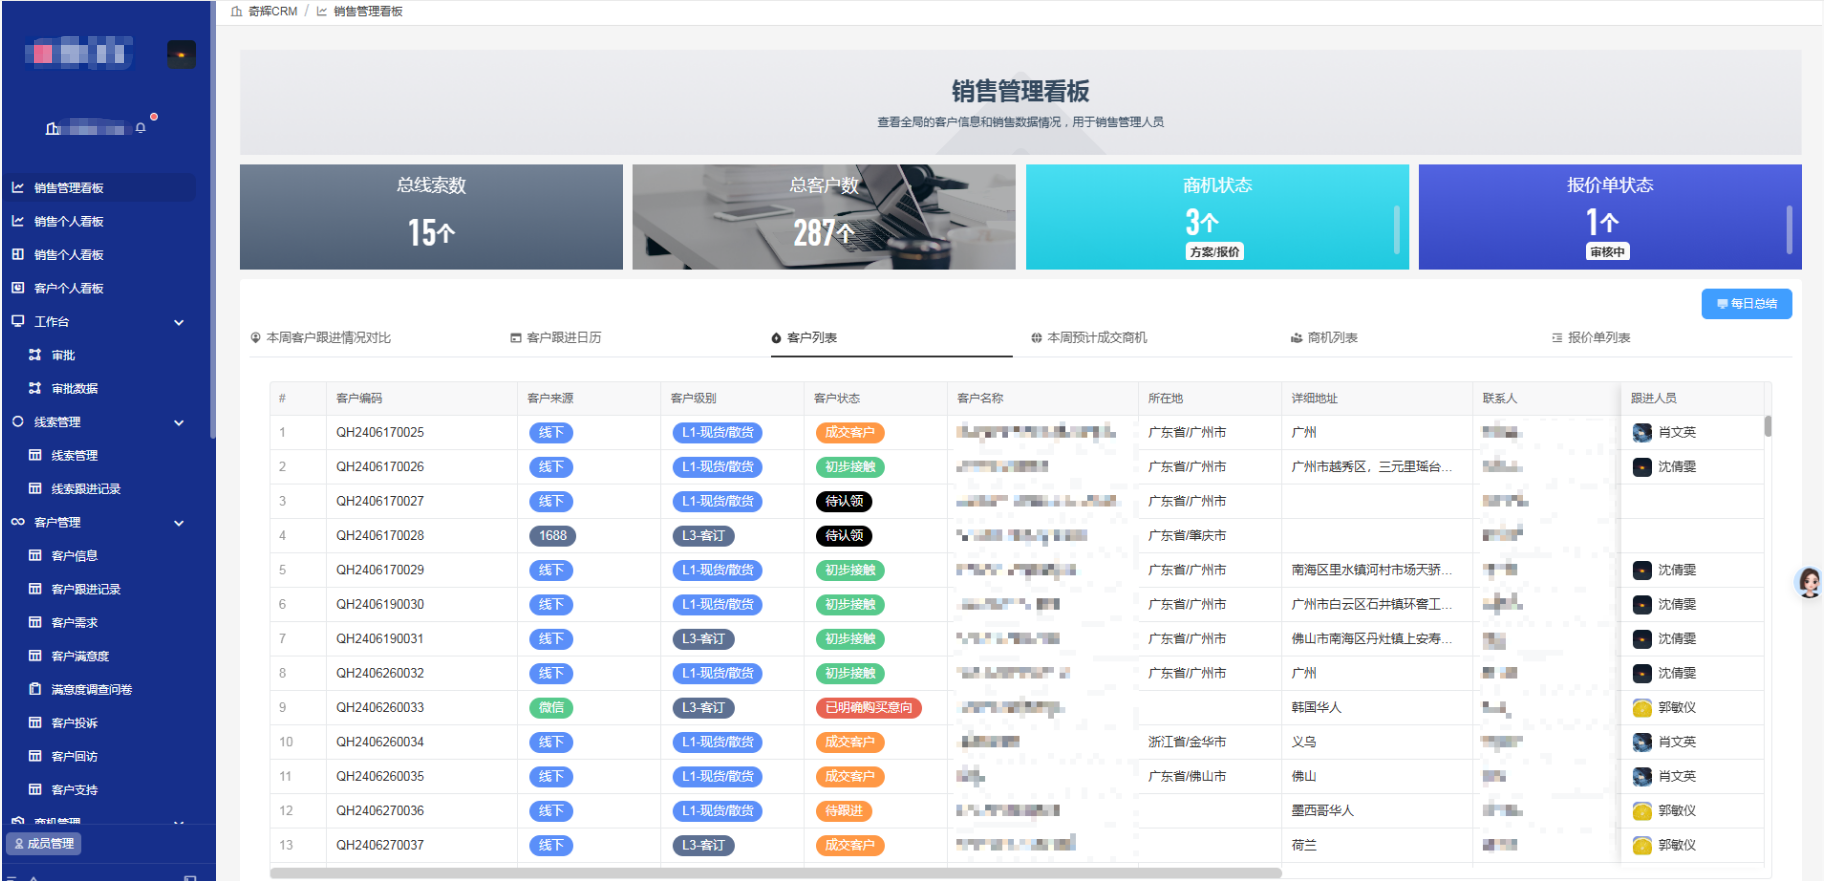The width and height of the screenshot is (1824, 881).
Task: Click the 成员管理 button at sidebar bottom
Action: pyautogui.click(x=44, y=843)
